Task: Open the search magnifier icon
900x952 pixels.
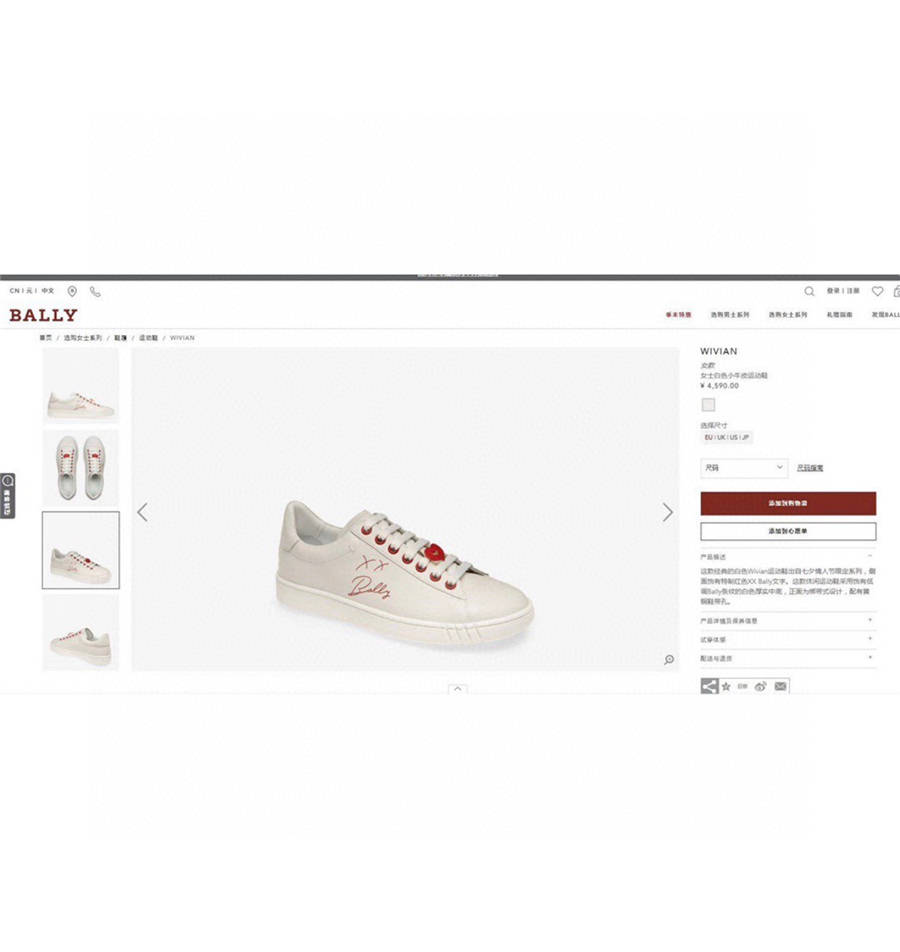Action: [809, 291]
